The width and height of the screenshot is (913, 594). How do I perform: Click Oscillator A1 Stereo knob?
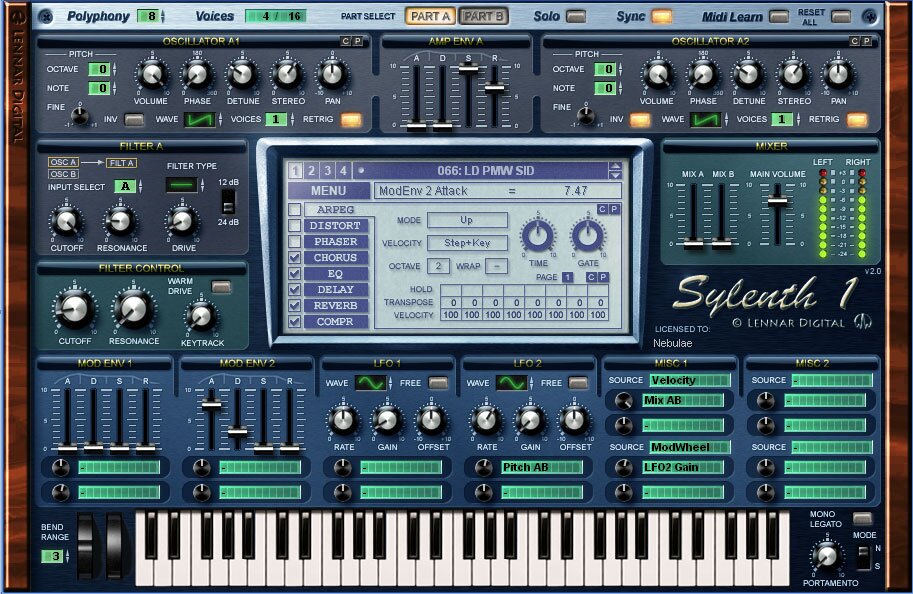[287, 75]
